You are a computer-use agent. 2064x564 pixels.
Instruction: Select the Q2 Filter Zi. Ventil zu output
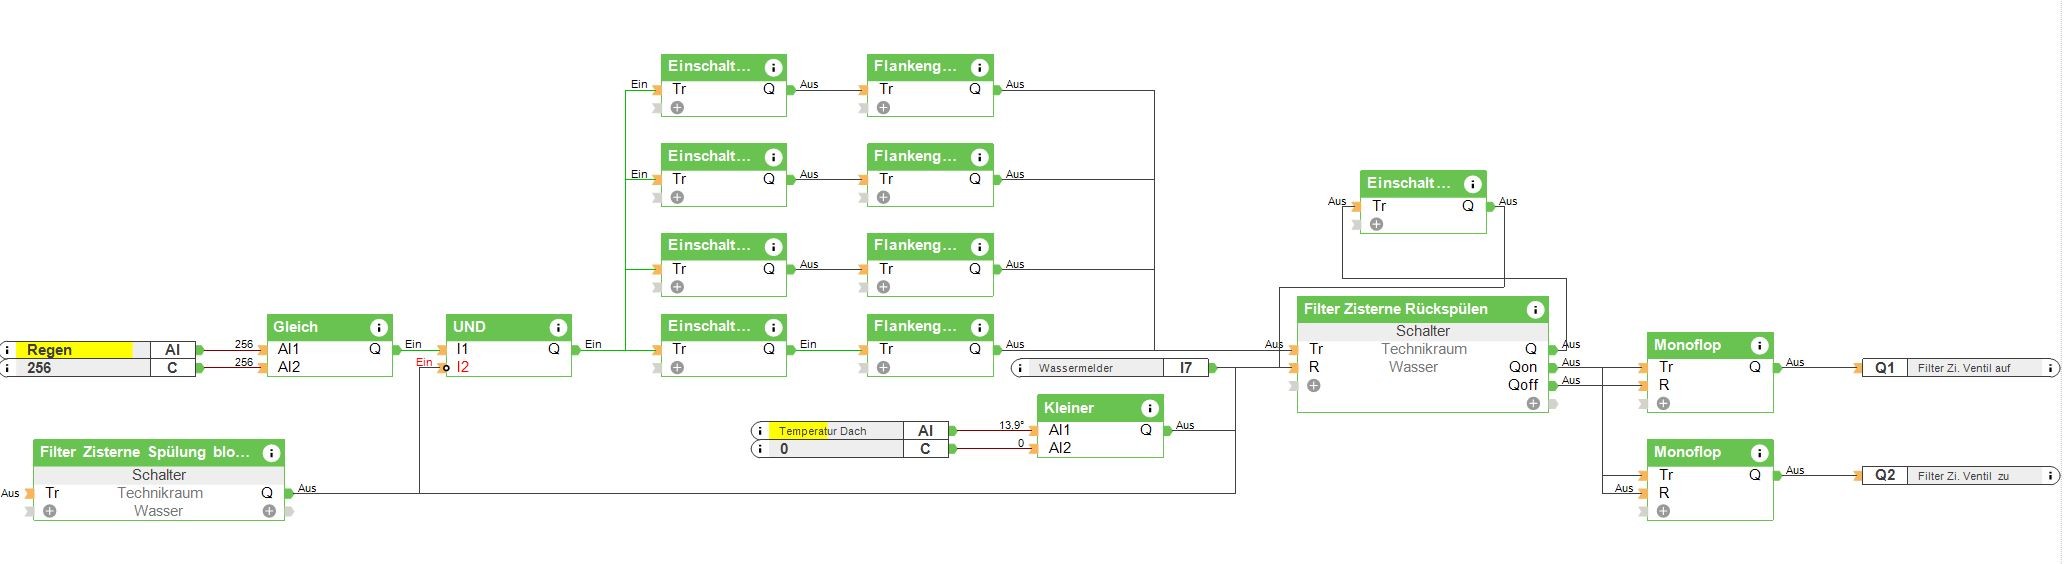pos(1960,476)
